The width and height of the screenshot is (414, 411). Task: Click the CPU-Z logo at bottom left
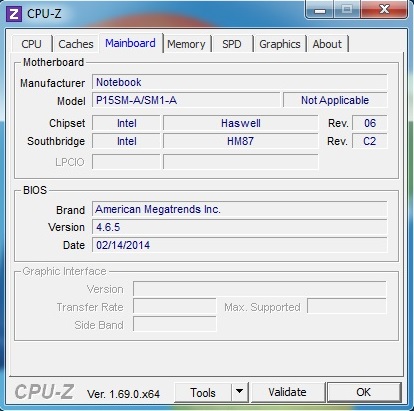(44, 392)
